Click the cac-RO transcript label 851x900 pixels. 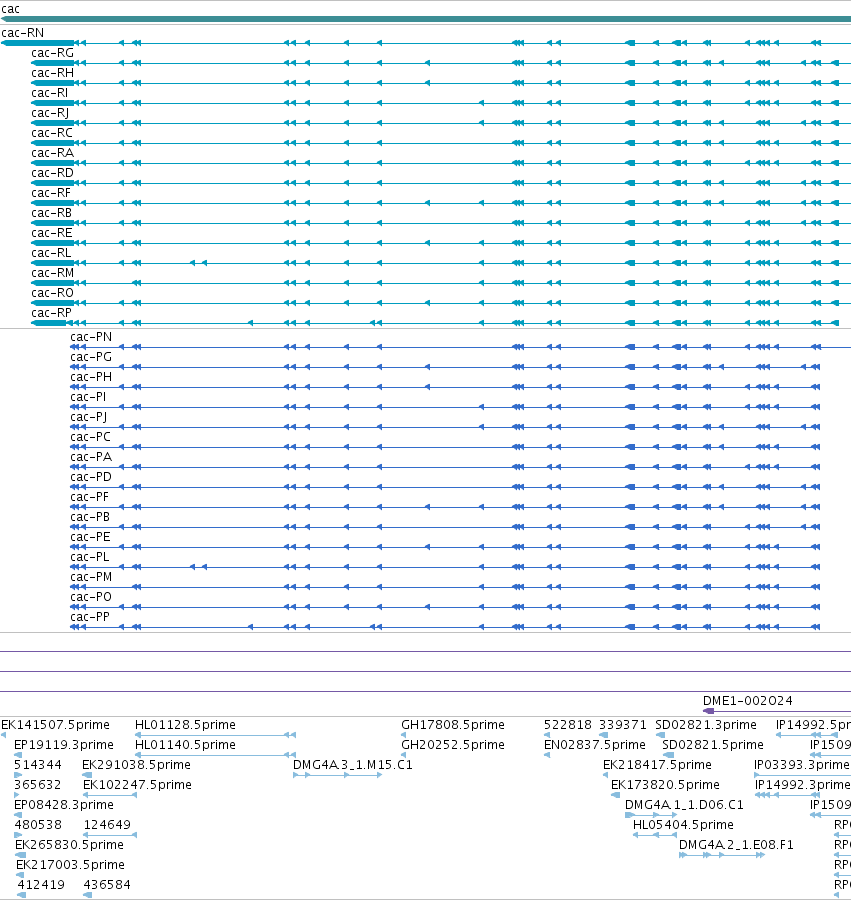[52, 293]
